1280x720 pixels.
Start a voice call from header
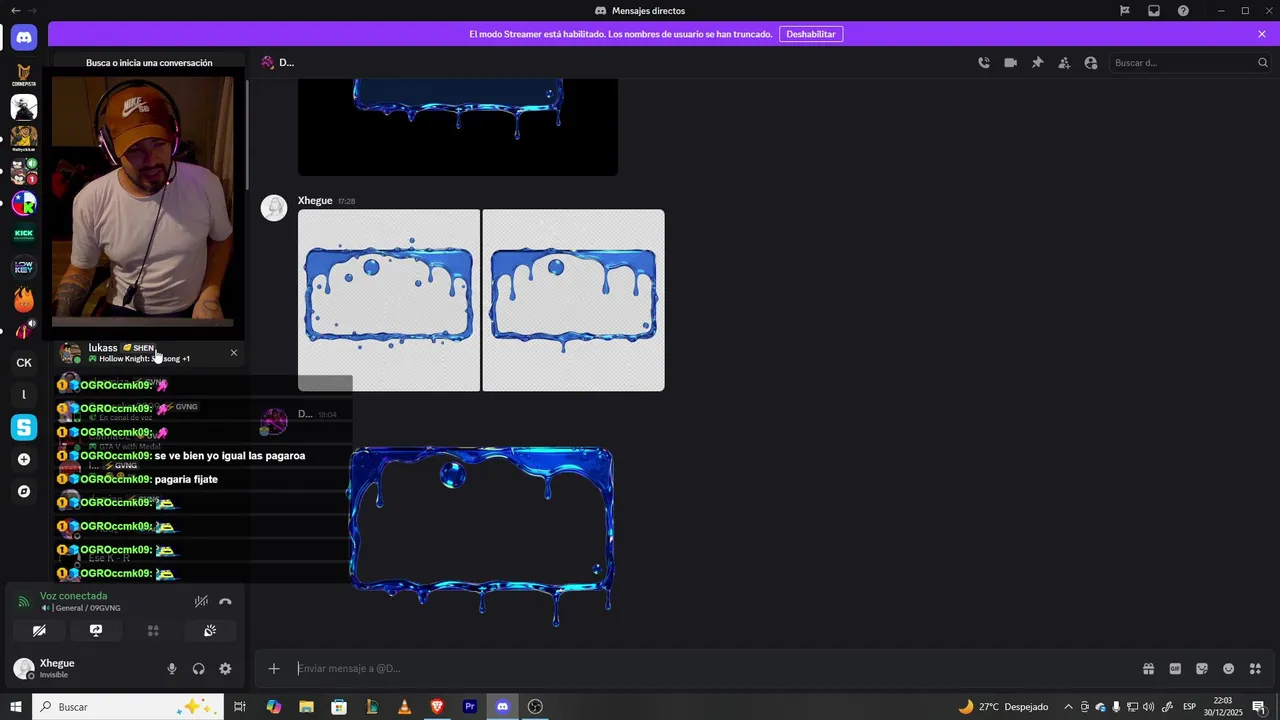tap(984, 62)
